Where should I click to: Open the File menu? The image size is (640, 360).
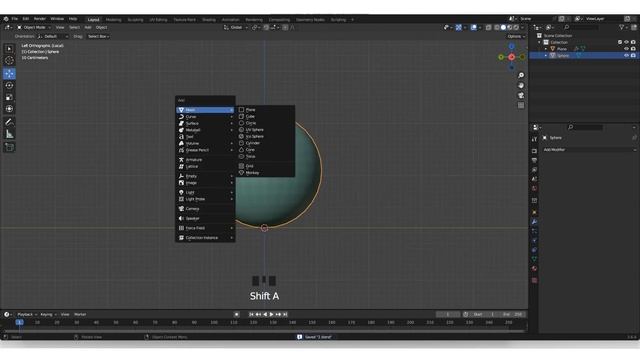(x=15, y=19)
